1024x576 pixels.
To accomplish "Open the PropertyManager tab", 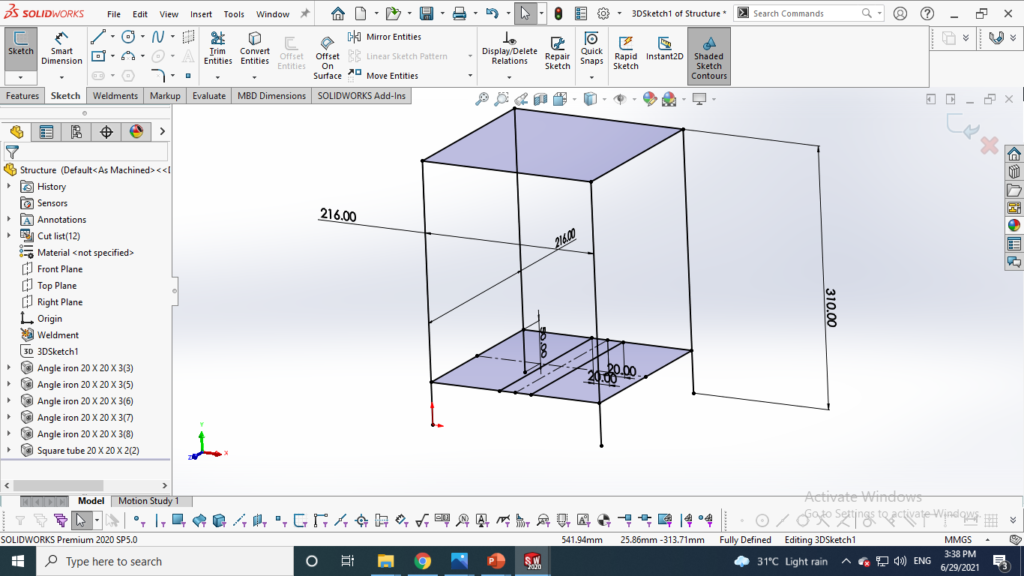I will tap(46, 132).
